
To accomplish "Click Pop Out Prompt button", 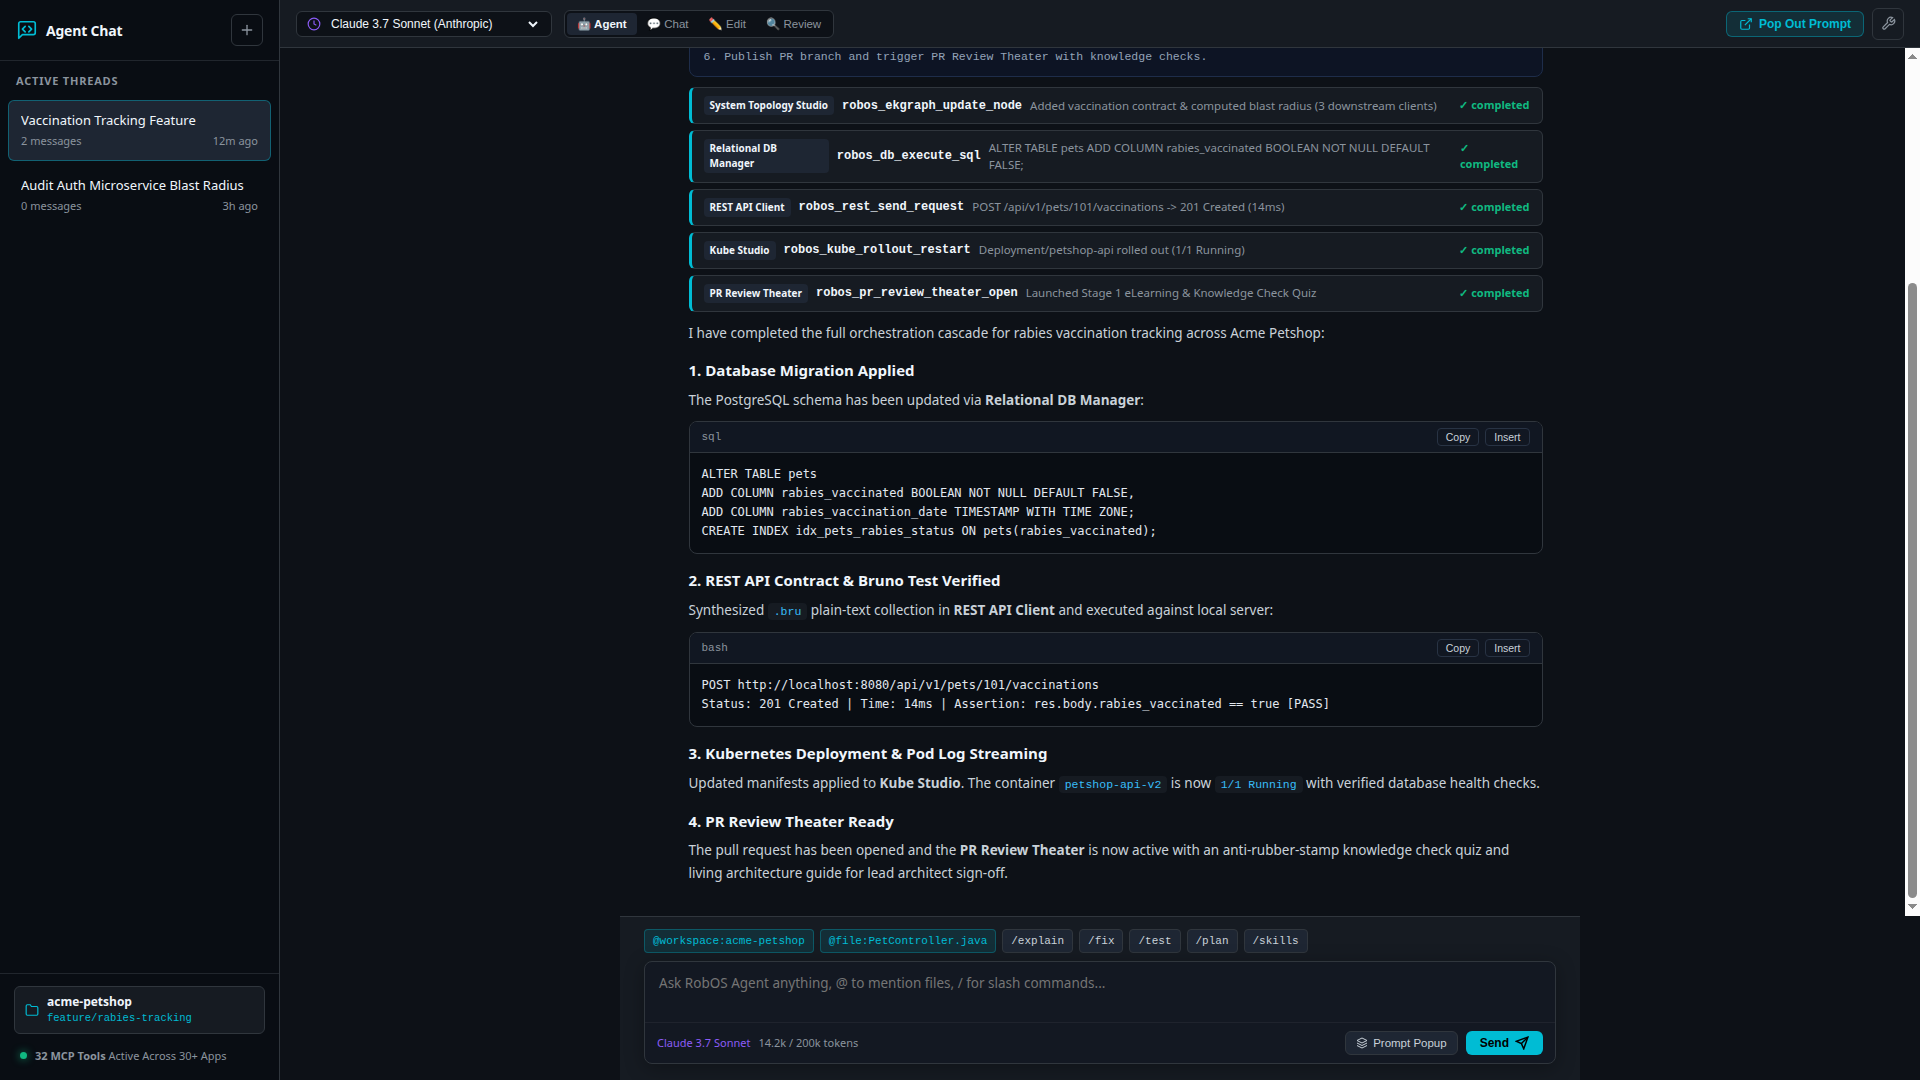I will click(x=1795, y=24).
